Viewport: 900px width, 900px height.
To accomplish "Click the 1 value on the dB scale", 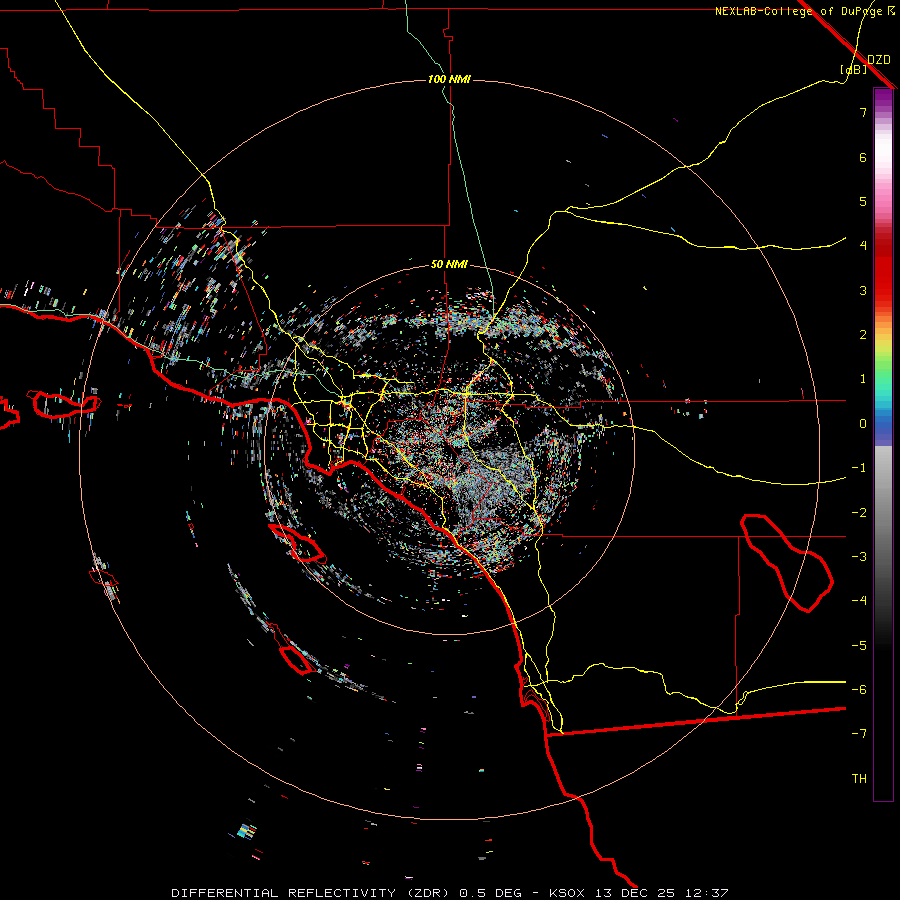I will pos(863,379).
